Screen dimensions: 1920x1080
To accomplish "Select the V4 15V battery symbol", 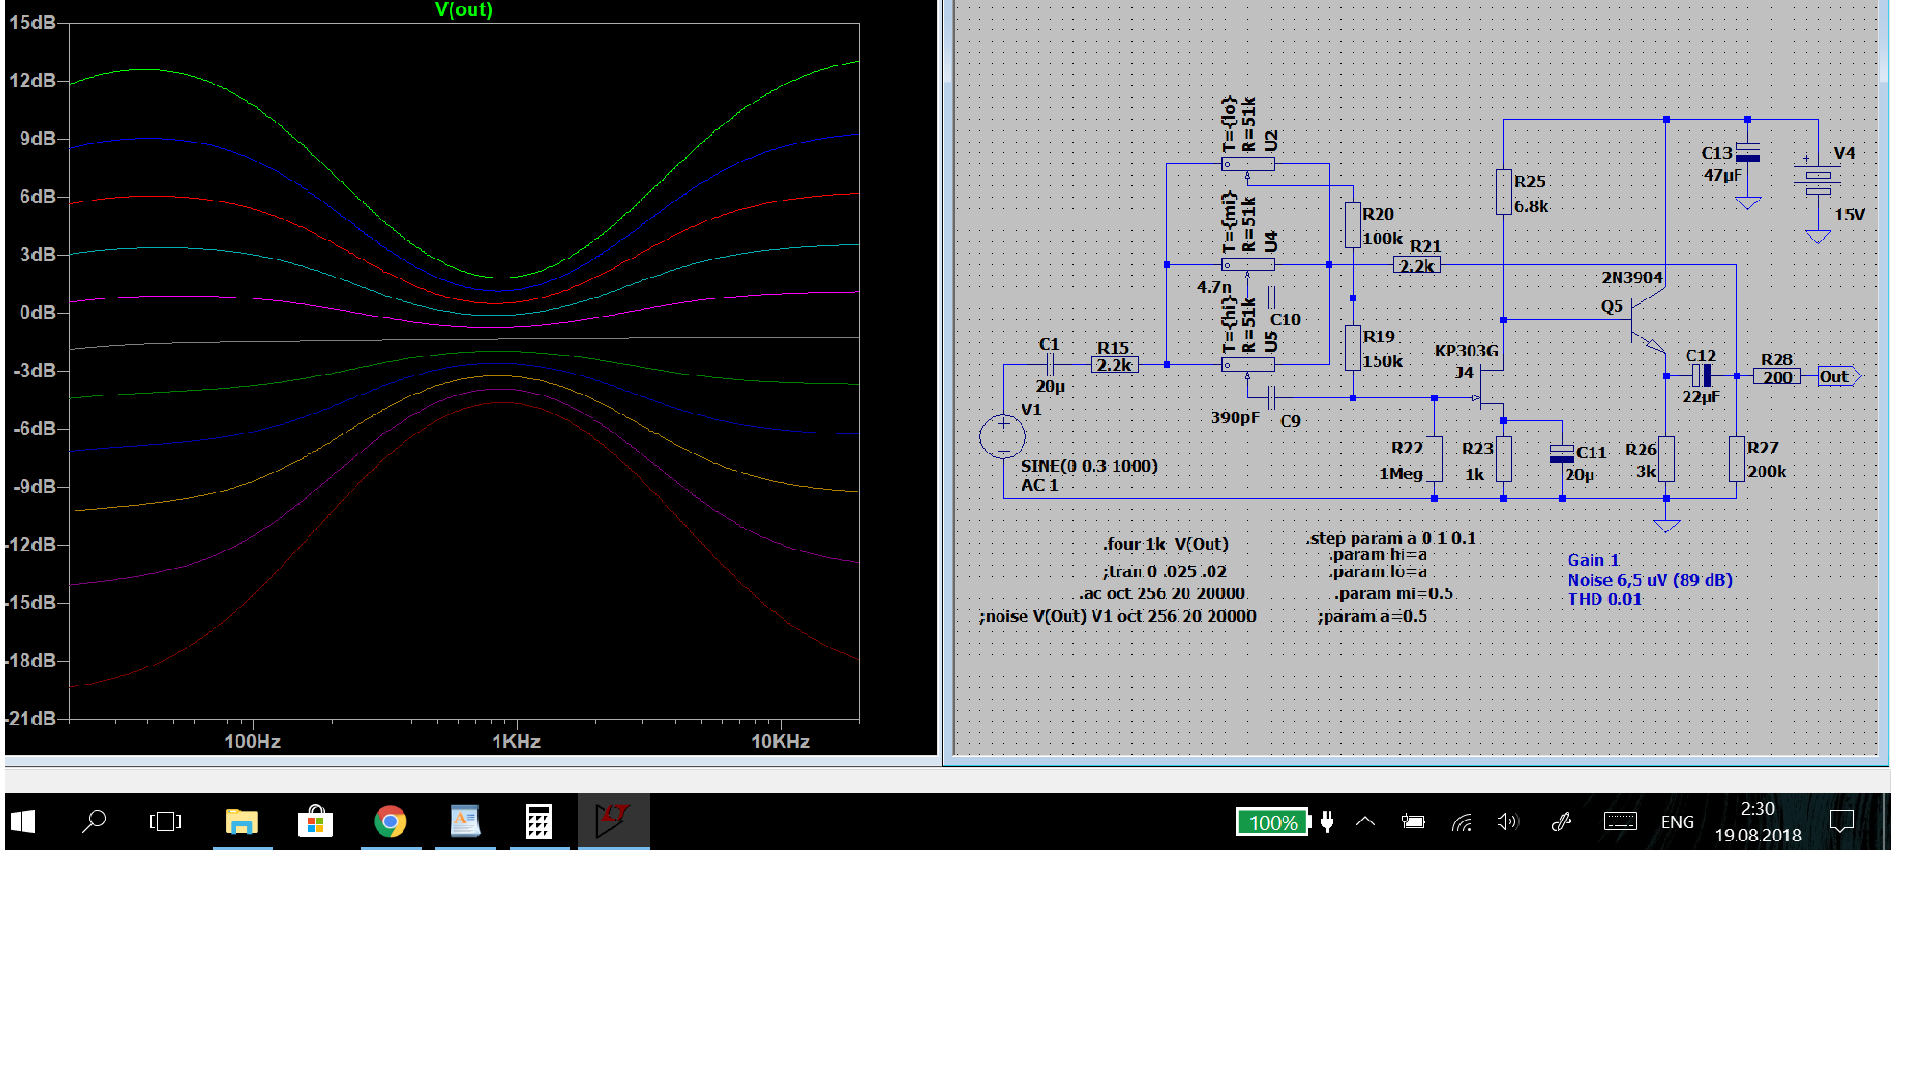I will (x=1818, y=179).
